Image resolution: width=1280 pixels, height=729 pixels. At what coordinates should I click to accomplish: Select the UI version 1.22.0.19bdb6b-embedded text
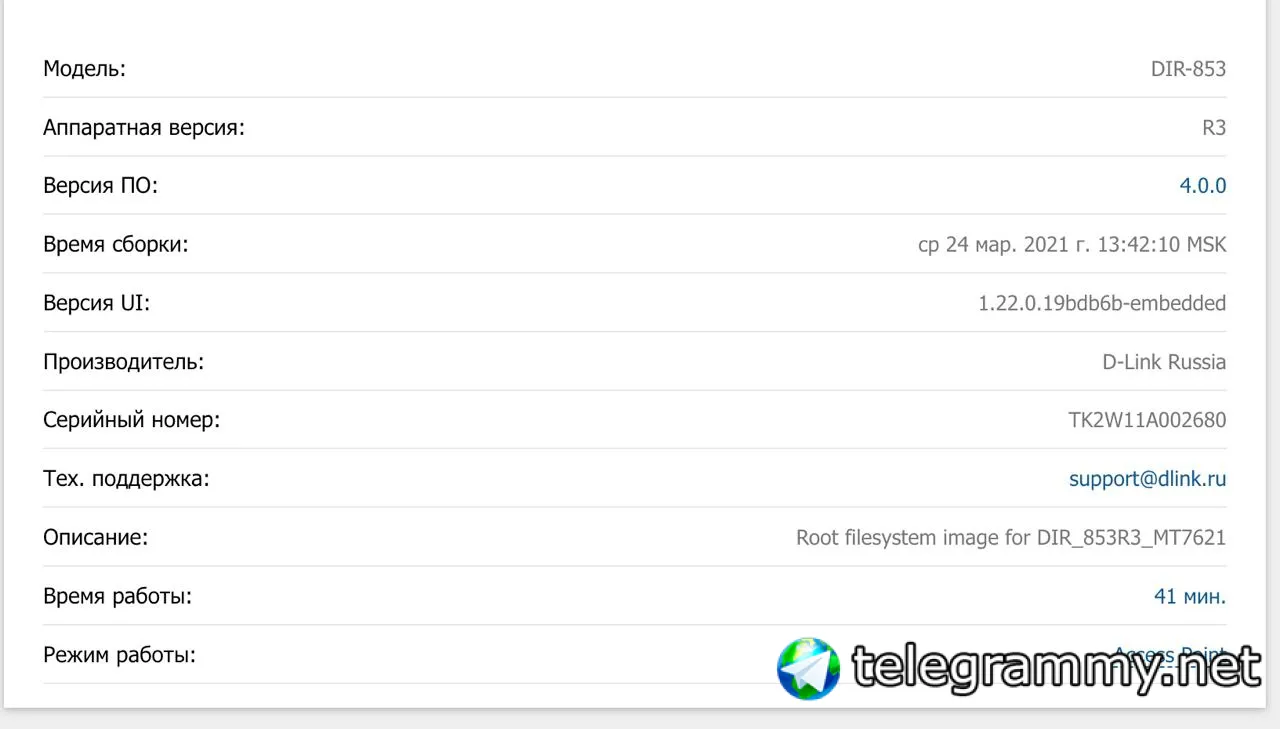1102,303
